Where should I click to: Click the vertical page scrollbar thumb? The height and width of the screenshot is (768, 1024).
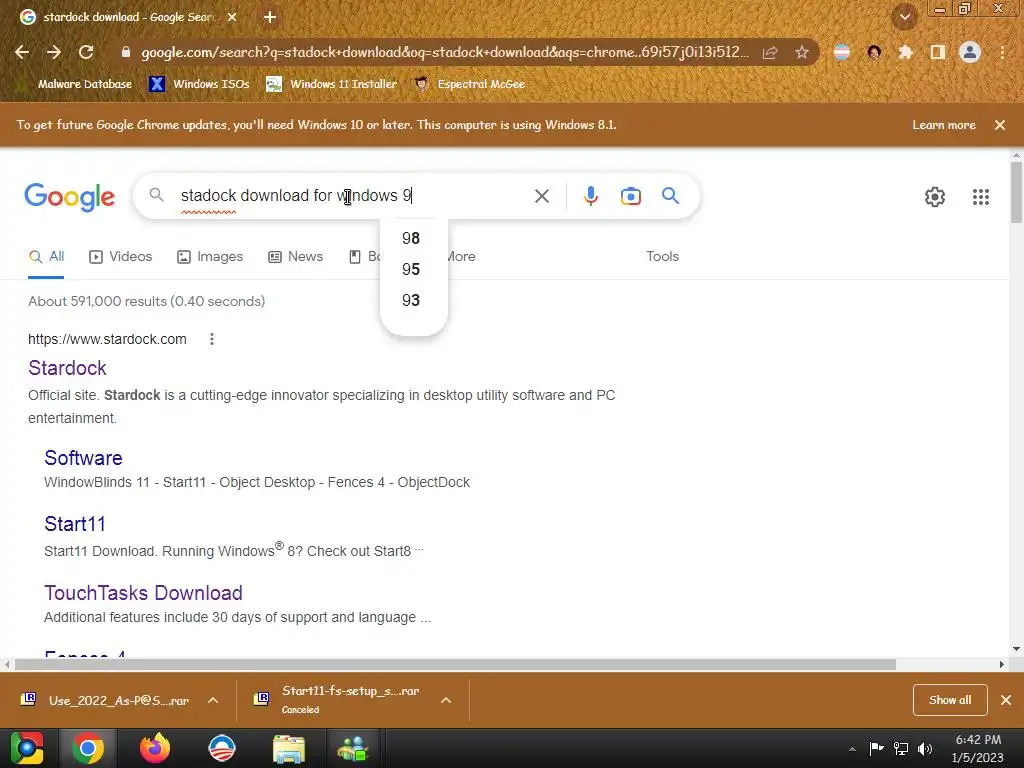tap(1016, 191)
